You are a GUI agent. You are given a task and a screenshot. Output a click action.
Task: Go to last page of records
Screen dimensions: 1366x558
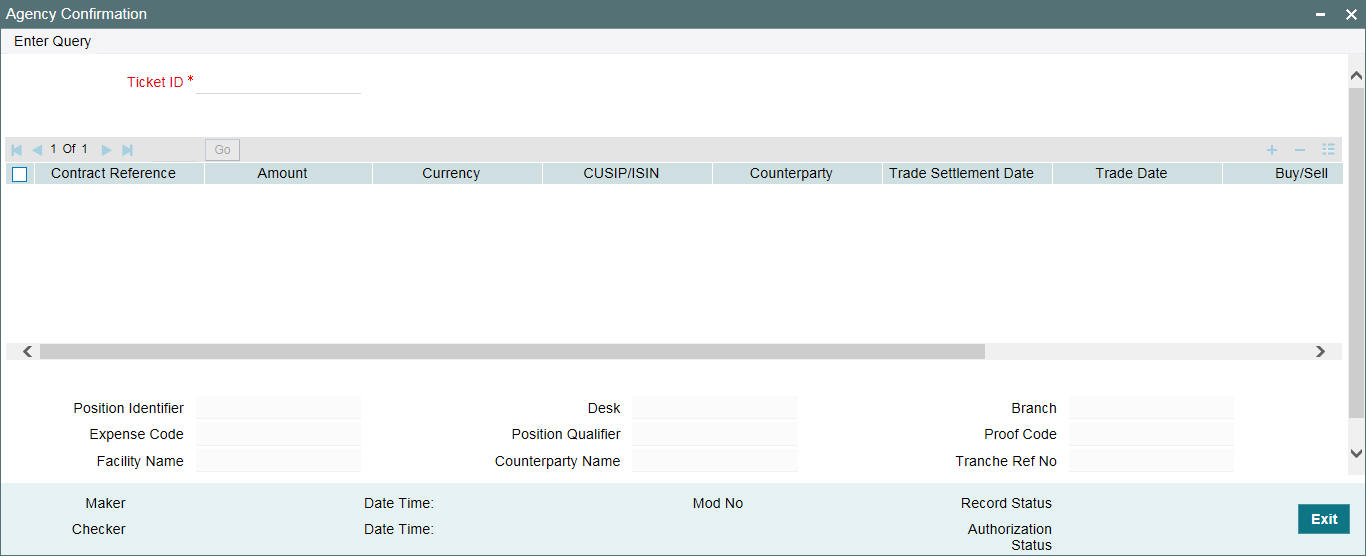pyautogui.click(x=127, y=150)
